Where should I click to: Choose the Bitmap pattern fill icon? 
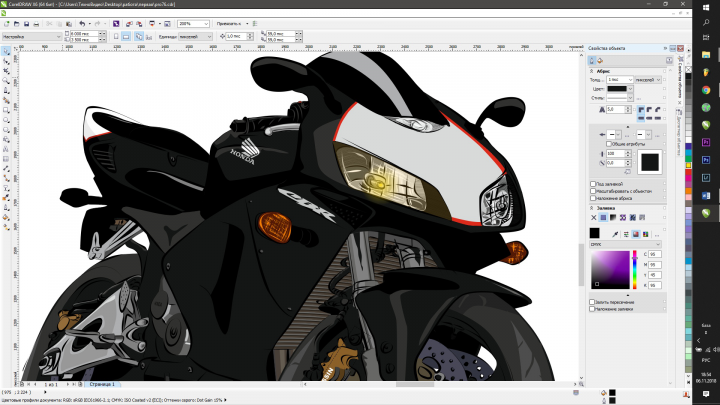[x=632, y=218]
